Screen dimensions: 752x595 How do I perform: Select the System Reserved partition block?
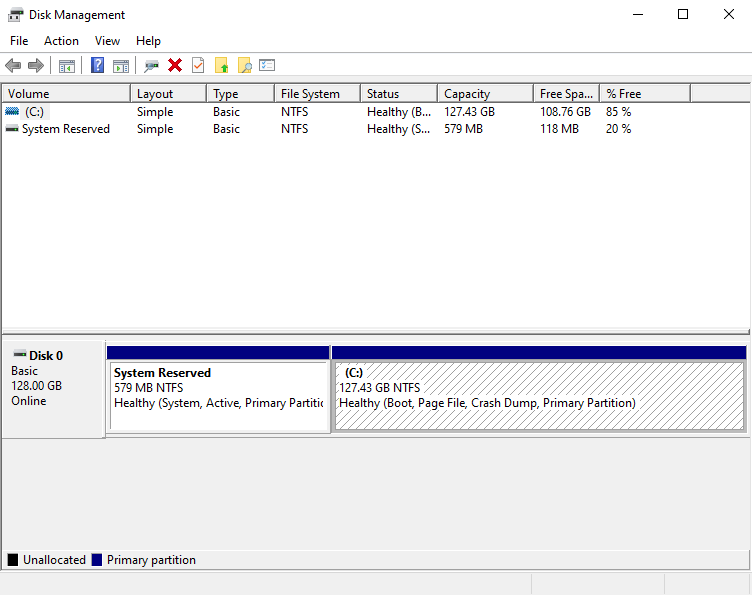click(x=218, y=396)
